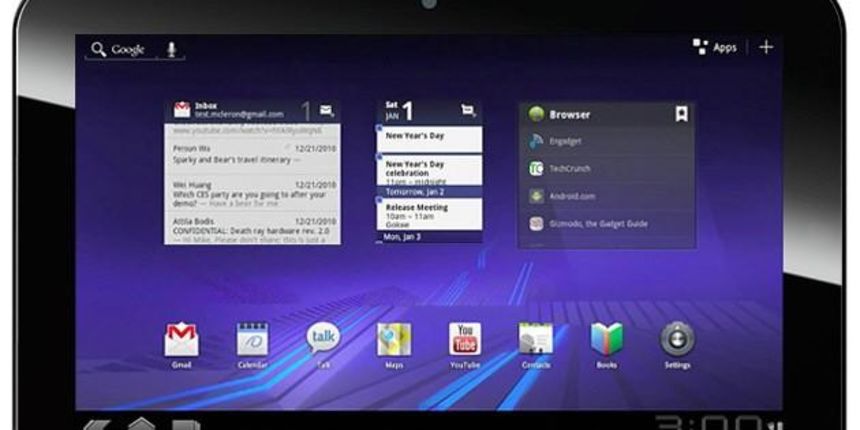Image resolution: width=860 pixels, height=430 pixels.
Task: Open New Year's Day celebration event
Action: point(429,171)
